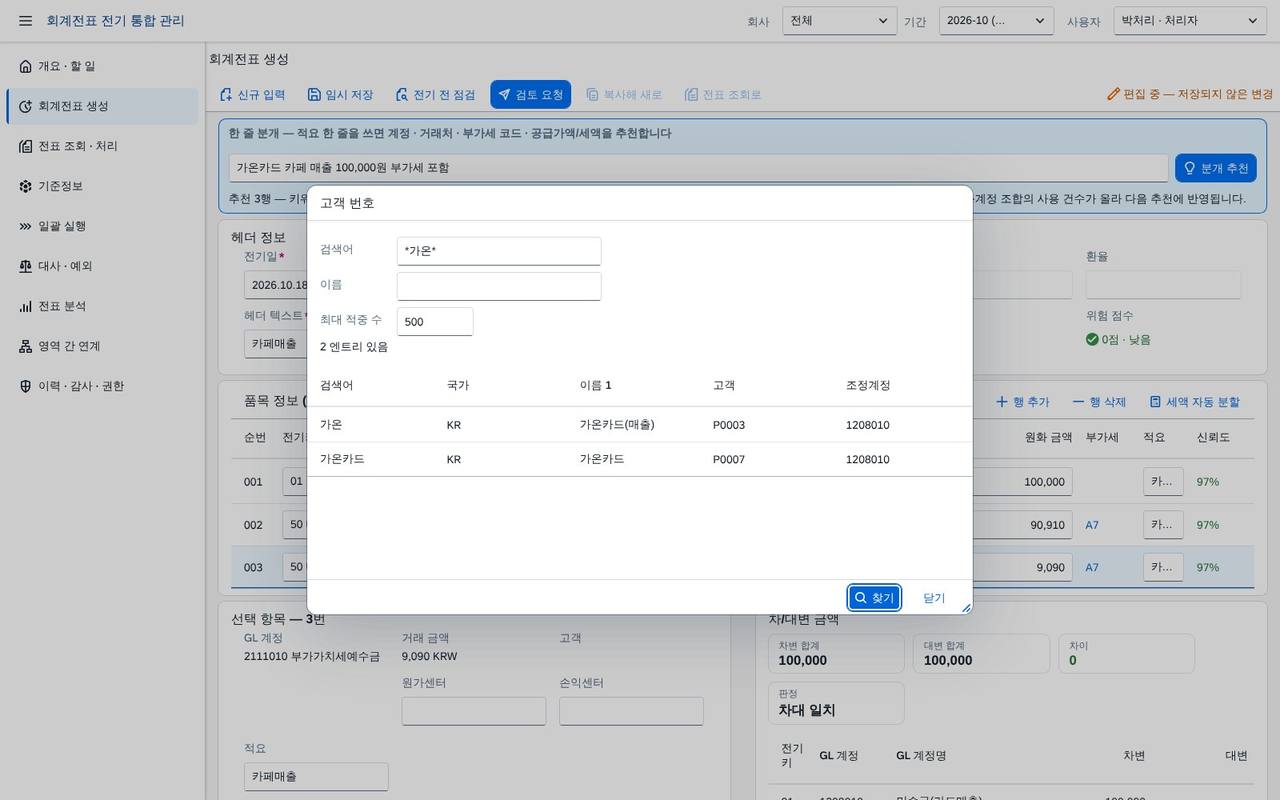The width and height of the screenshot is (1280, 800).
Task: Select 회계전표 생성 sidebar item
Action: click(102, 106)
